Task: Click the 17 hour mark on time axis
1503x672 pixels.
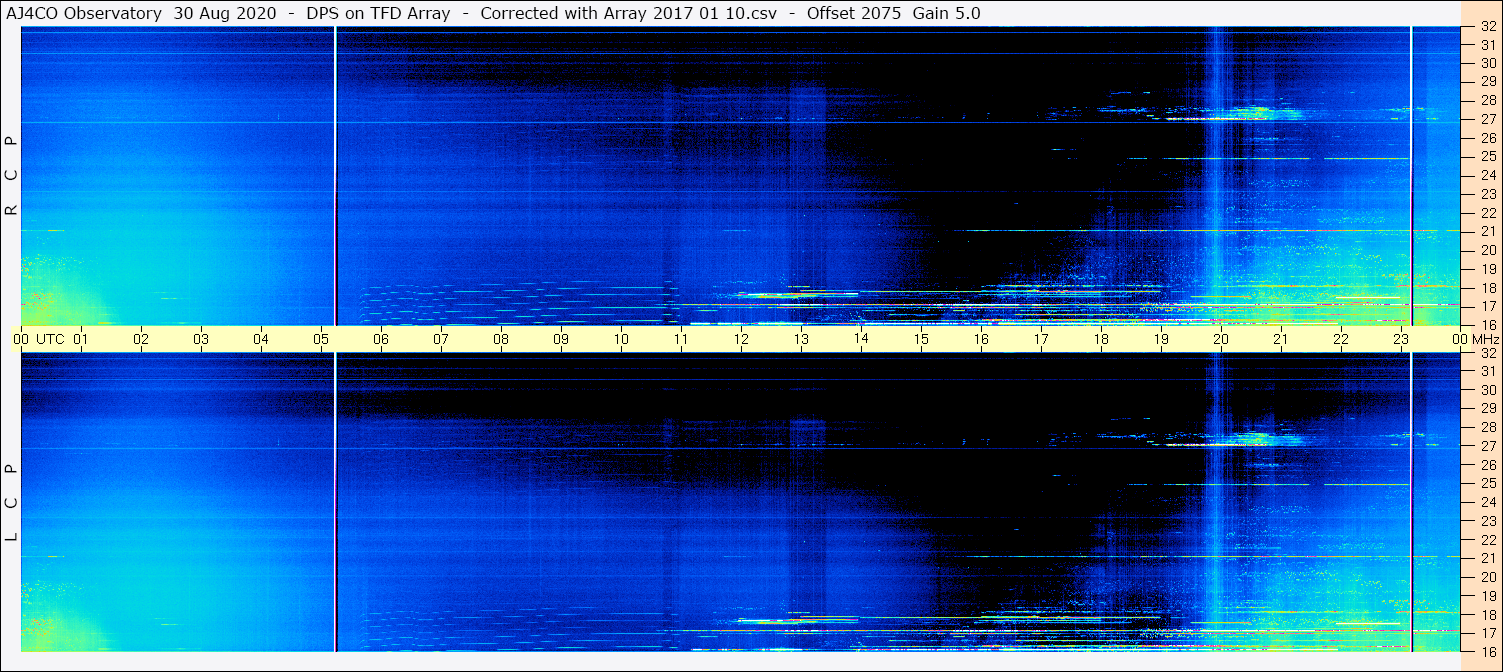Action: click(x=1041, y=340)
